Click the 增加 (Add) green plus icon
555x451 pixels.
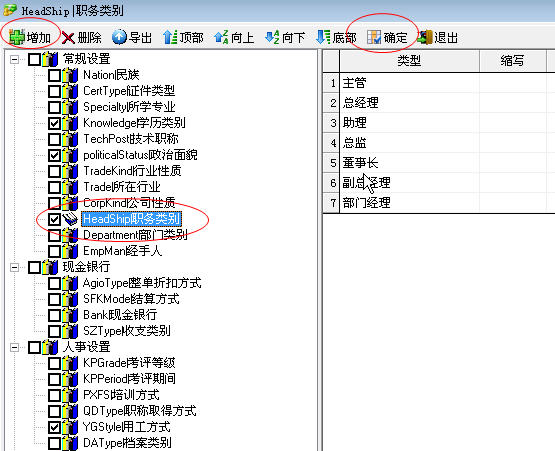[x=16, y=37]
